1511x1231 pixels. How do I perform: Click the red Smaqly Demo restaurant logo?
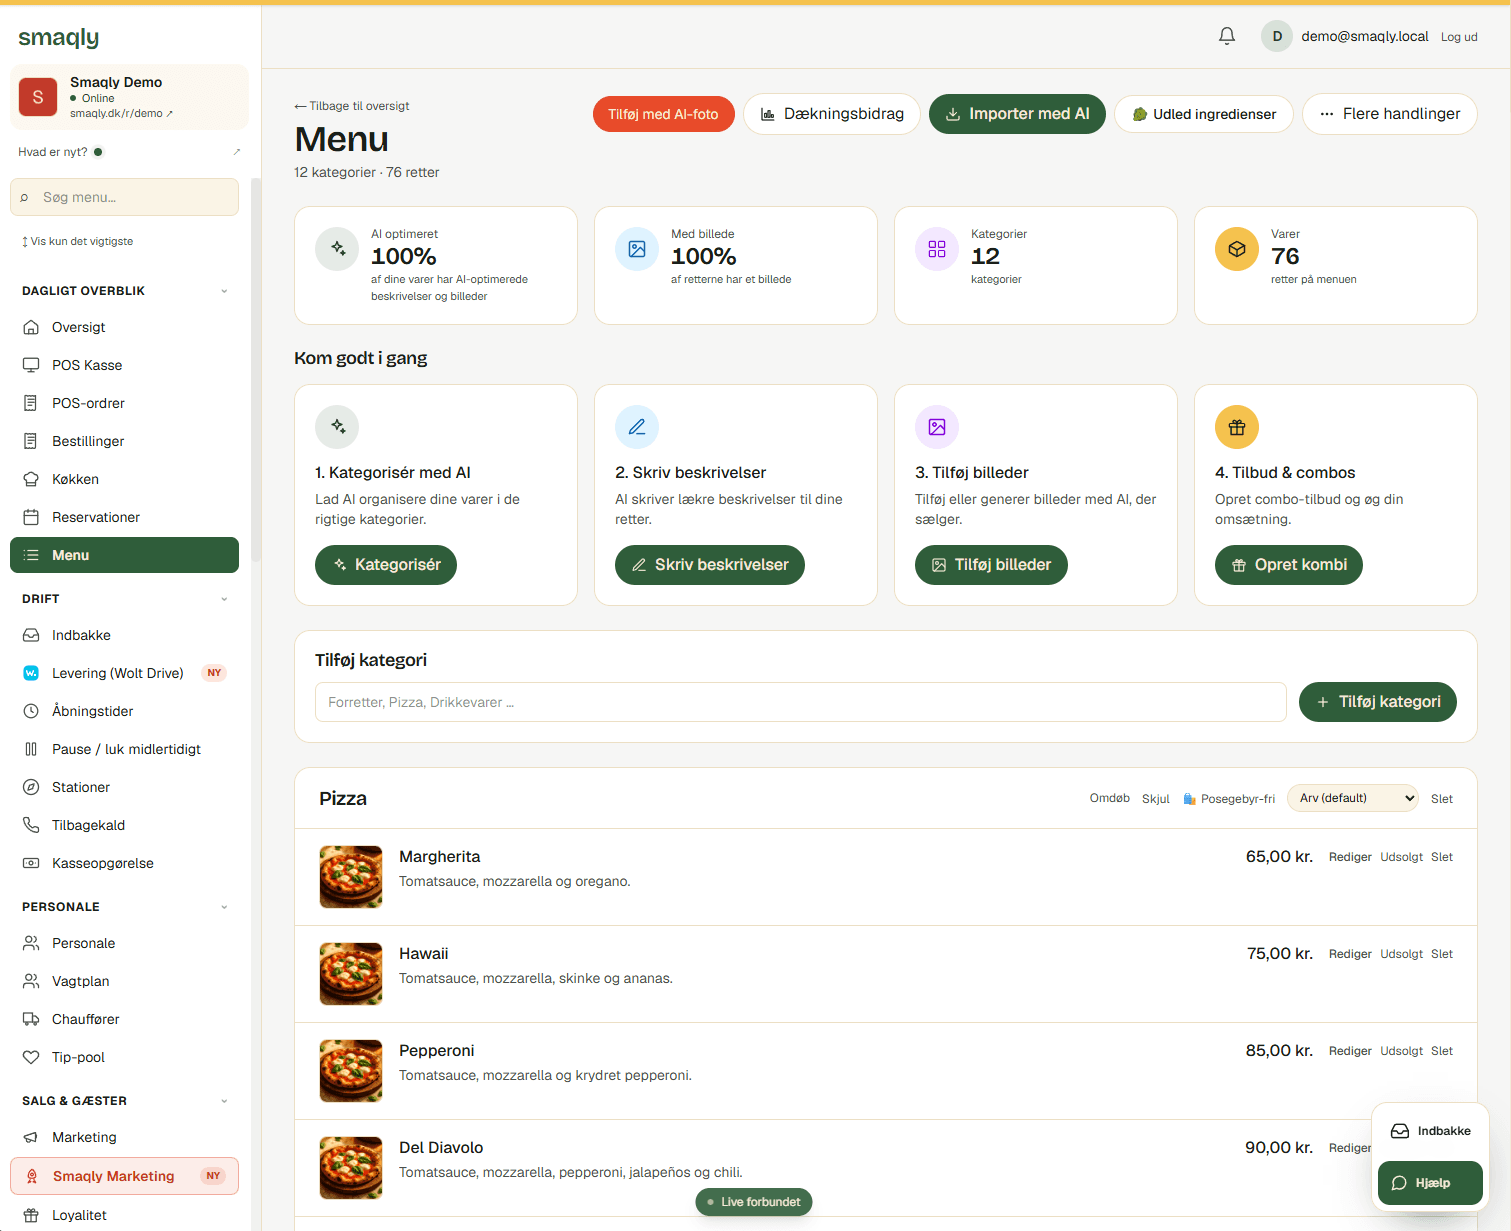tap(38, 97)
